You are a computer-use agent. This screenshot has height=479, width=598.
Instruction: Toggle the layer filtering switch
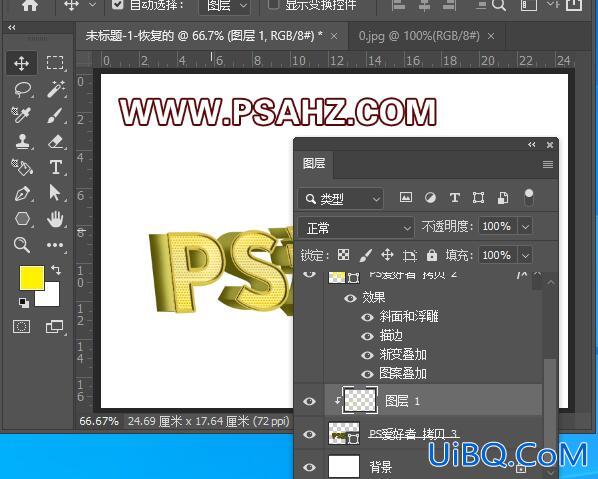point(529,197)
